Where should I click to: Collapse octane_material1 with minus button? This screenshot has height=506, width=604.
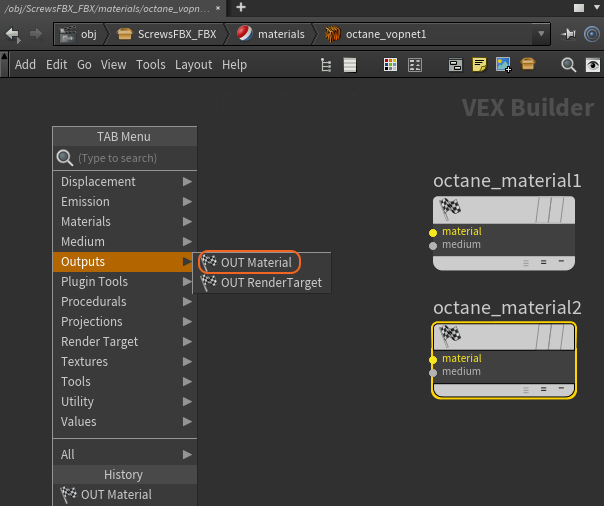(561, 261)
